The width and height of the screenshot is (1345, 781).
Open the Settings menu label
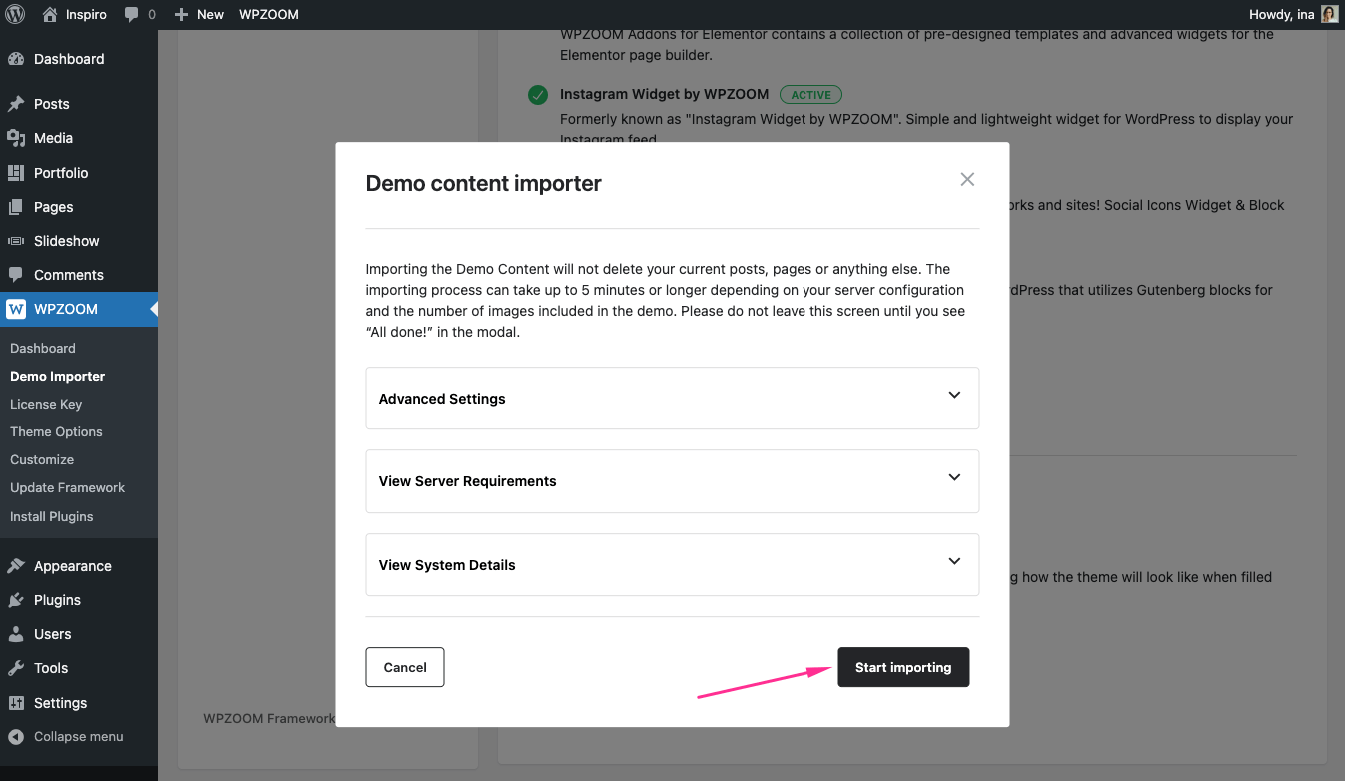[61, 703]
